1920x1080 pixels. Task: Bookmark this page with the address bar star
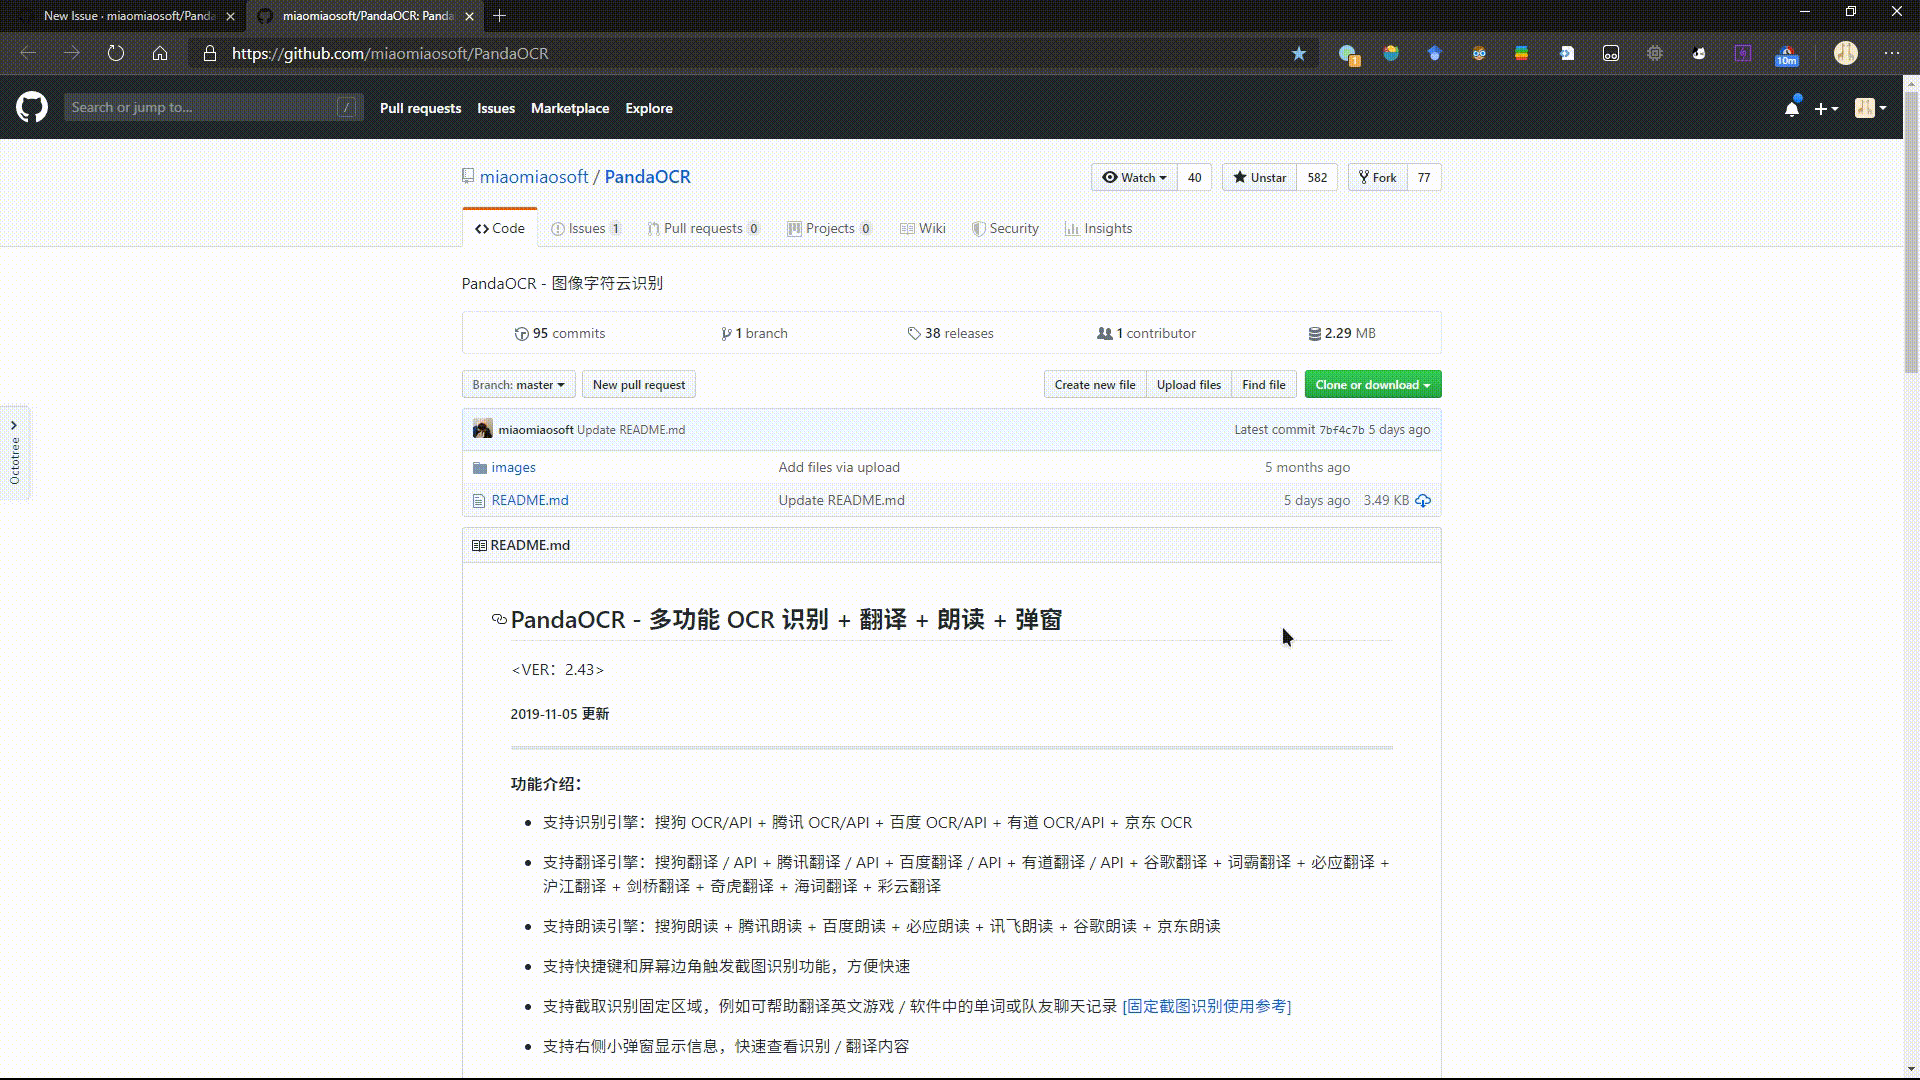(1298, 53)
